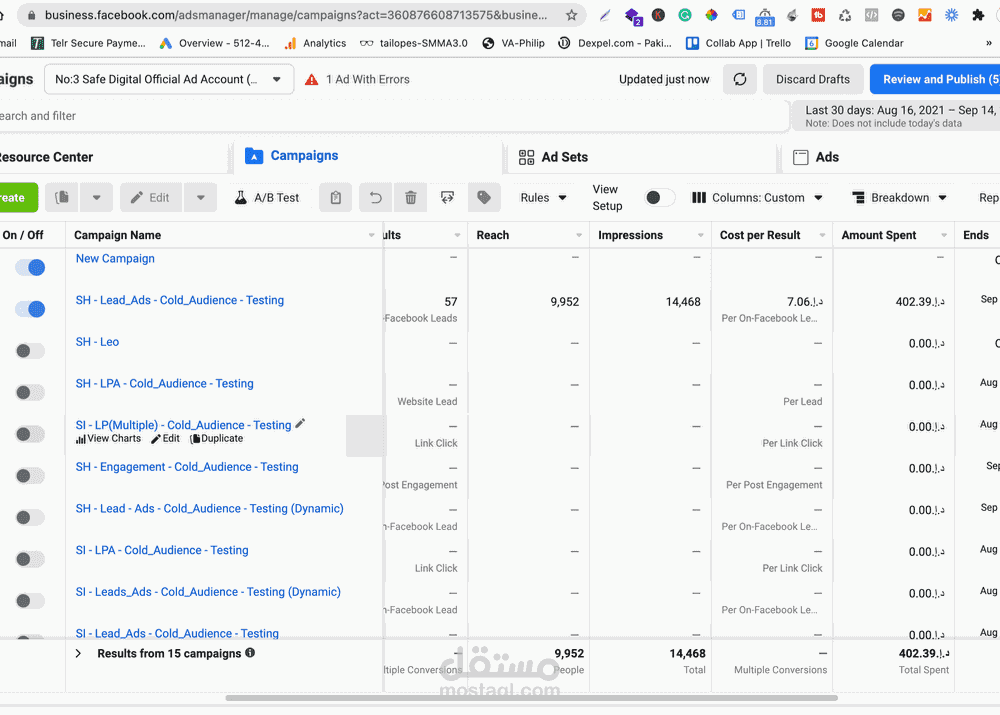Turn on SH - Leo campaign toggle
The image size is (1000, 715).
click(x=30, y=351)
